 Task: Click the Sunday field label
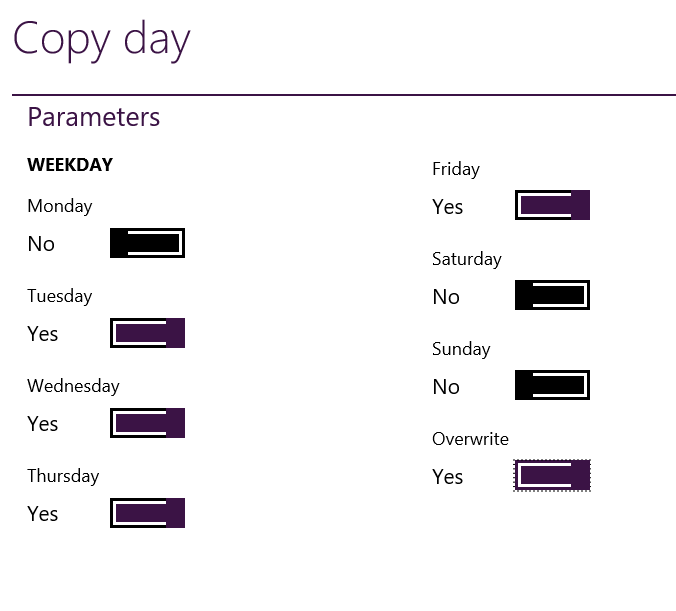(x=461, y=349)
